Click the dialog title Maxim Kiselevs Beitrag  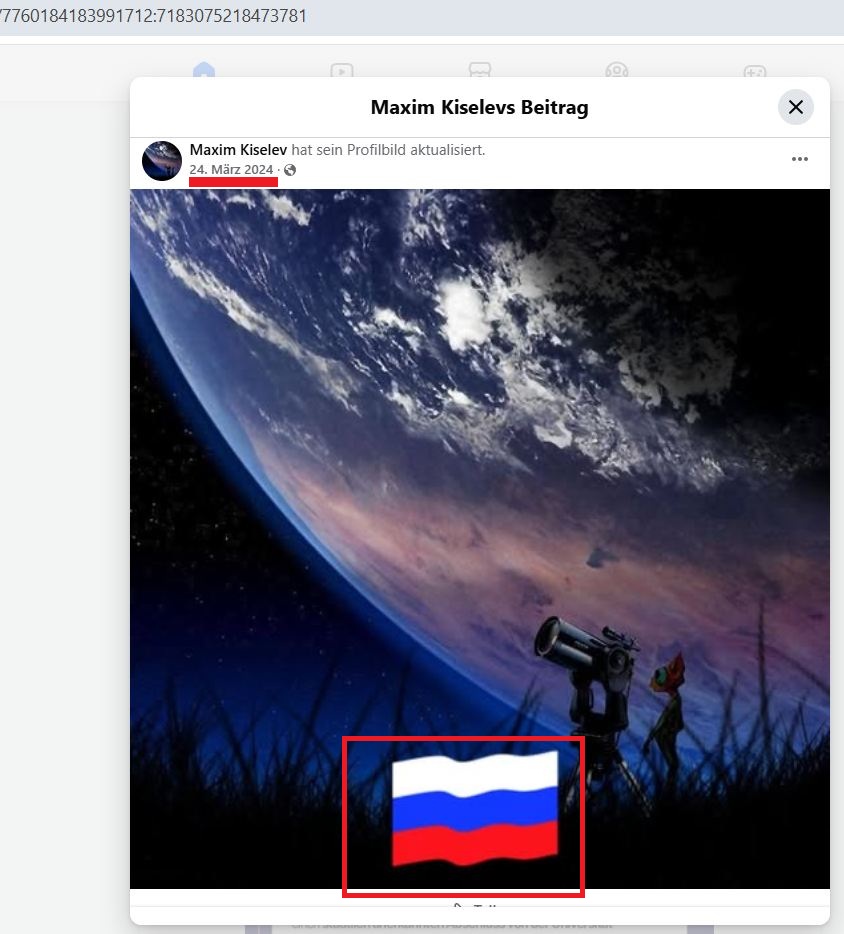point(479,107)
